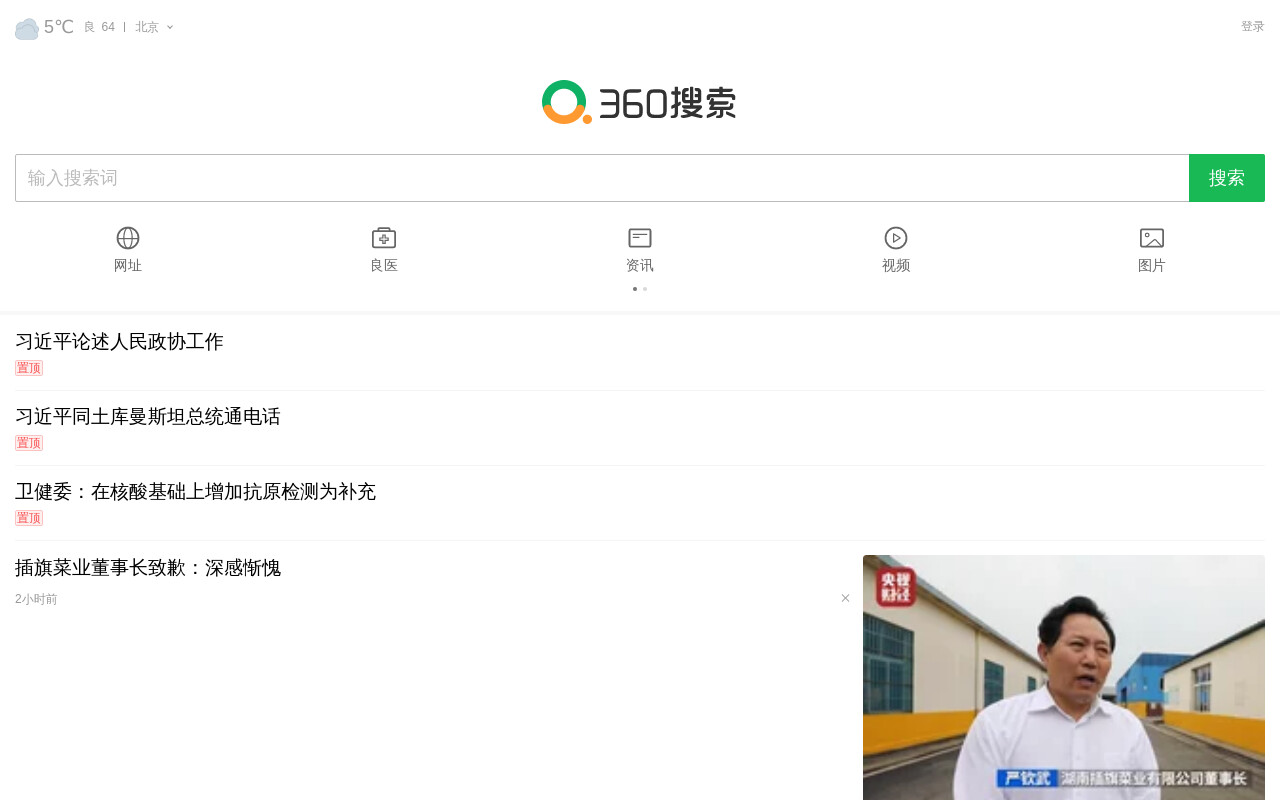Open the 360搜索 logo
This screenshot has width=1280, height=800.
pyautogui.click(x=639, y=102)
